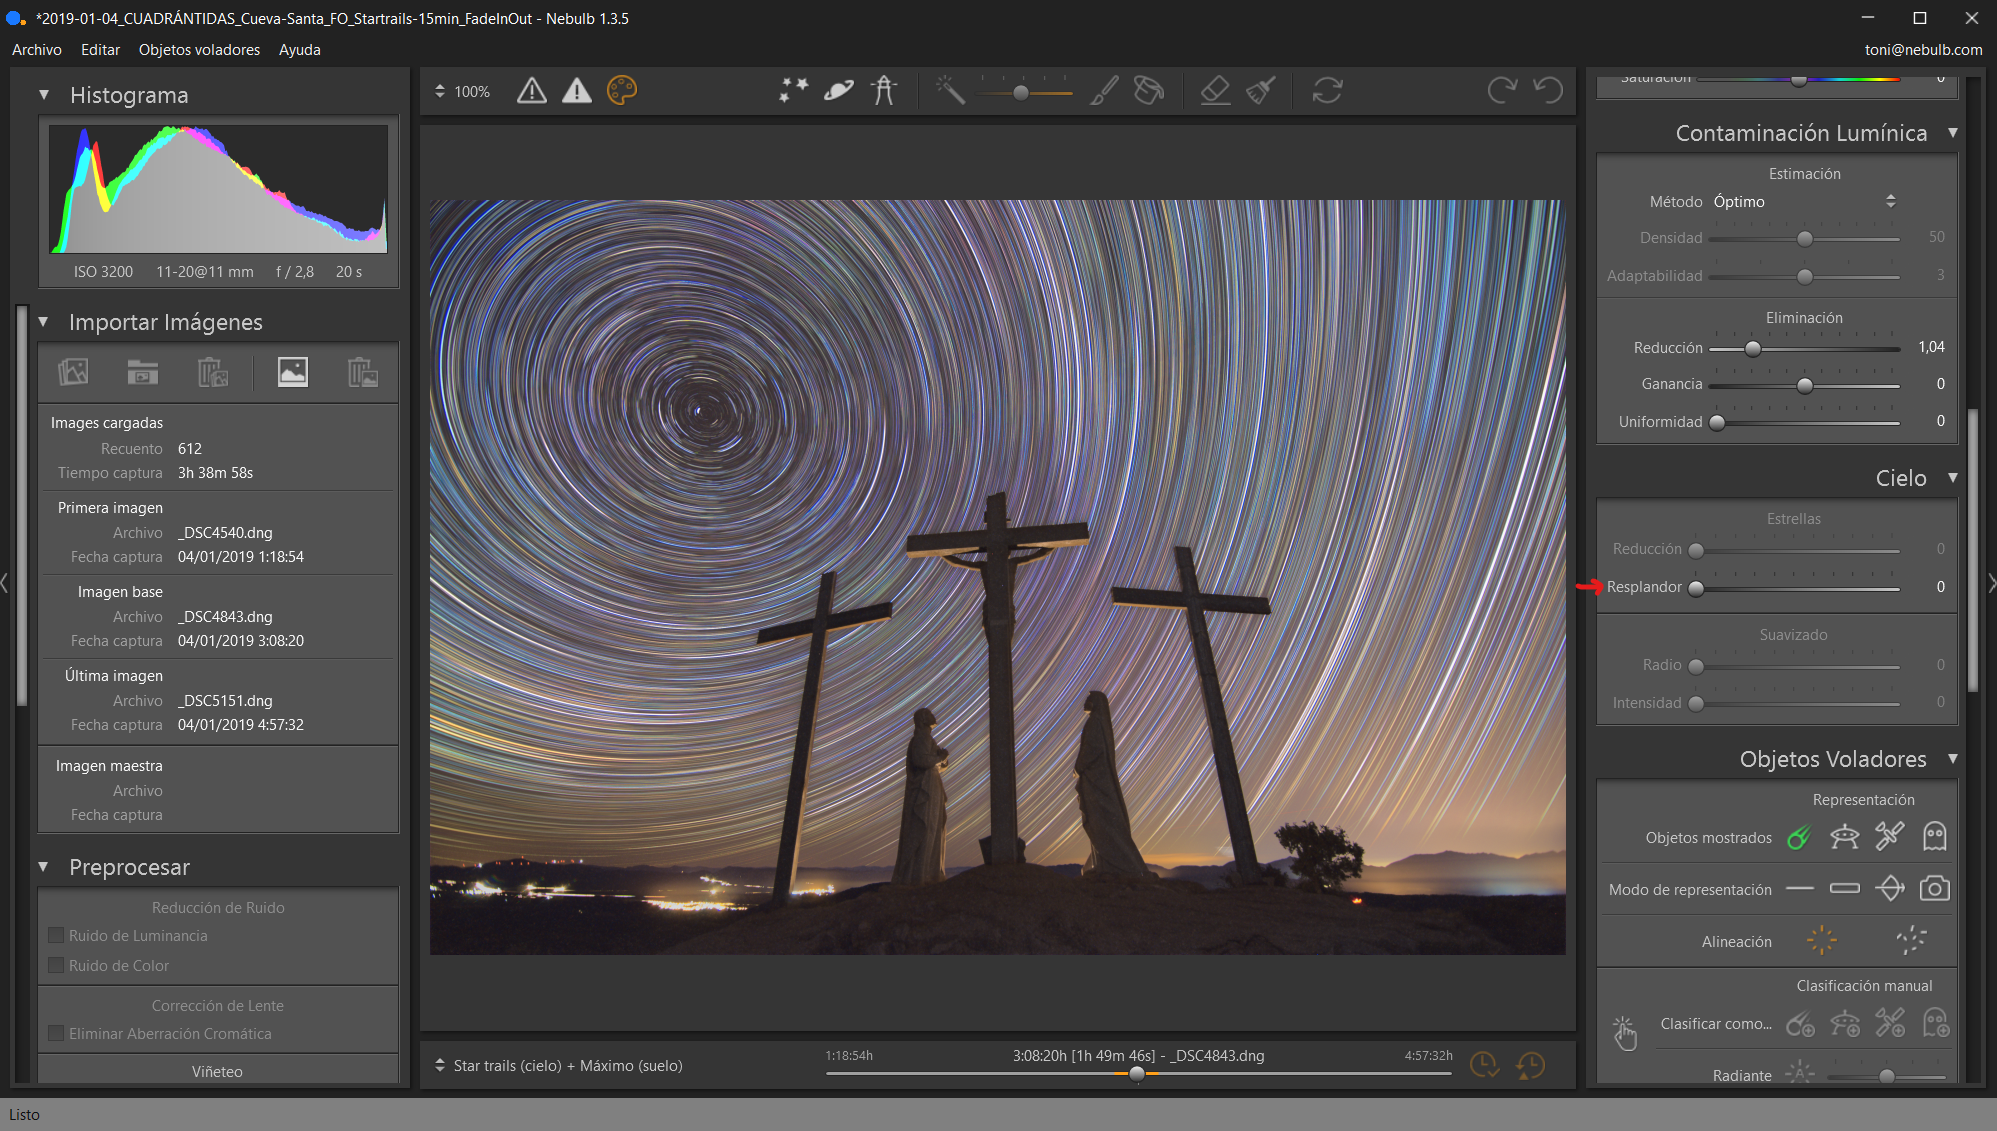Collapse the Importar Imágenes panel
The height and width of the screenshot is (1131, 1997).
[44, 322]
